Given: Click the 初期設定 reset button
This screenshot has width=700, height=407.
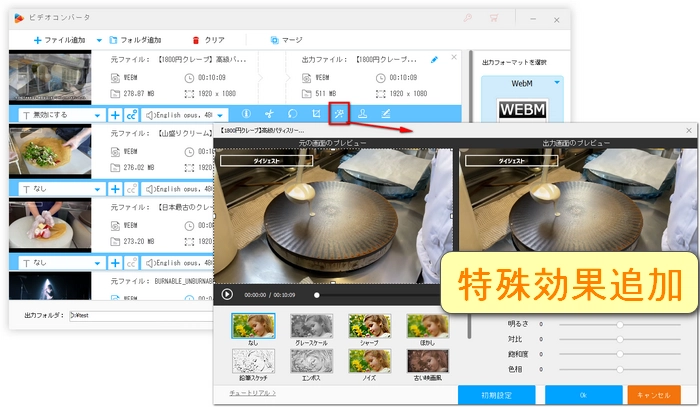Looking at the screenshot, I should [x=496, y=395].
